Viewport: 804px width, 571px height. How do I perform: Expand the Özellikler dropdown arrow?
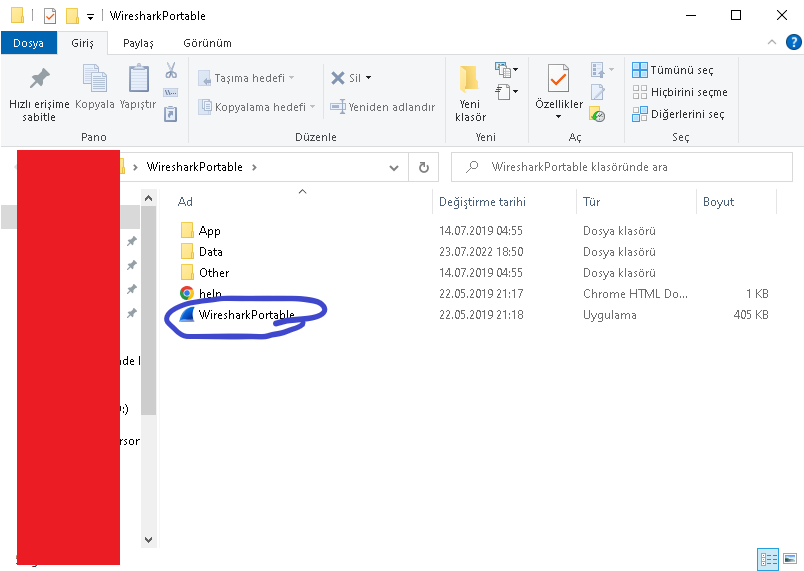coord(558,117)
